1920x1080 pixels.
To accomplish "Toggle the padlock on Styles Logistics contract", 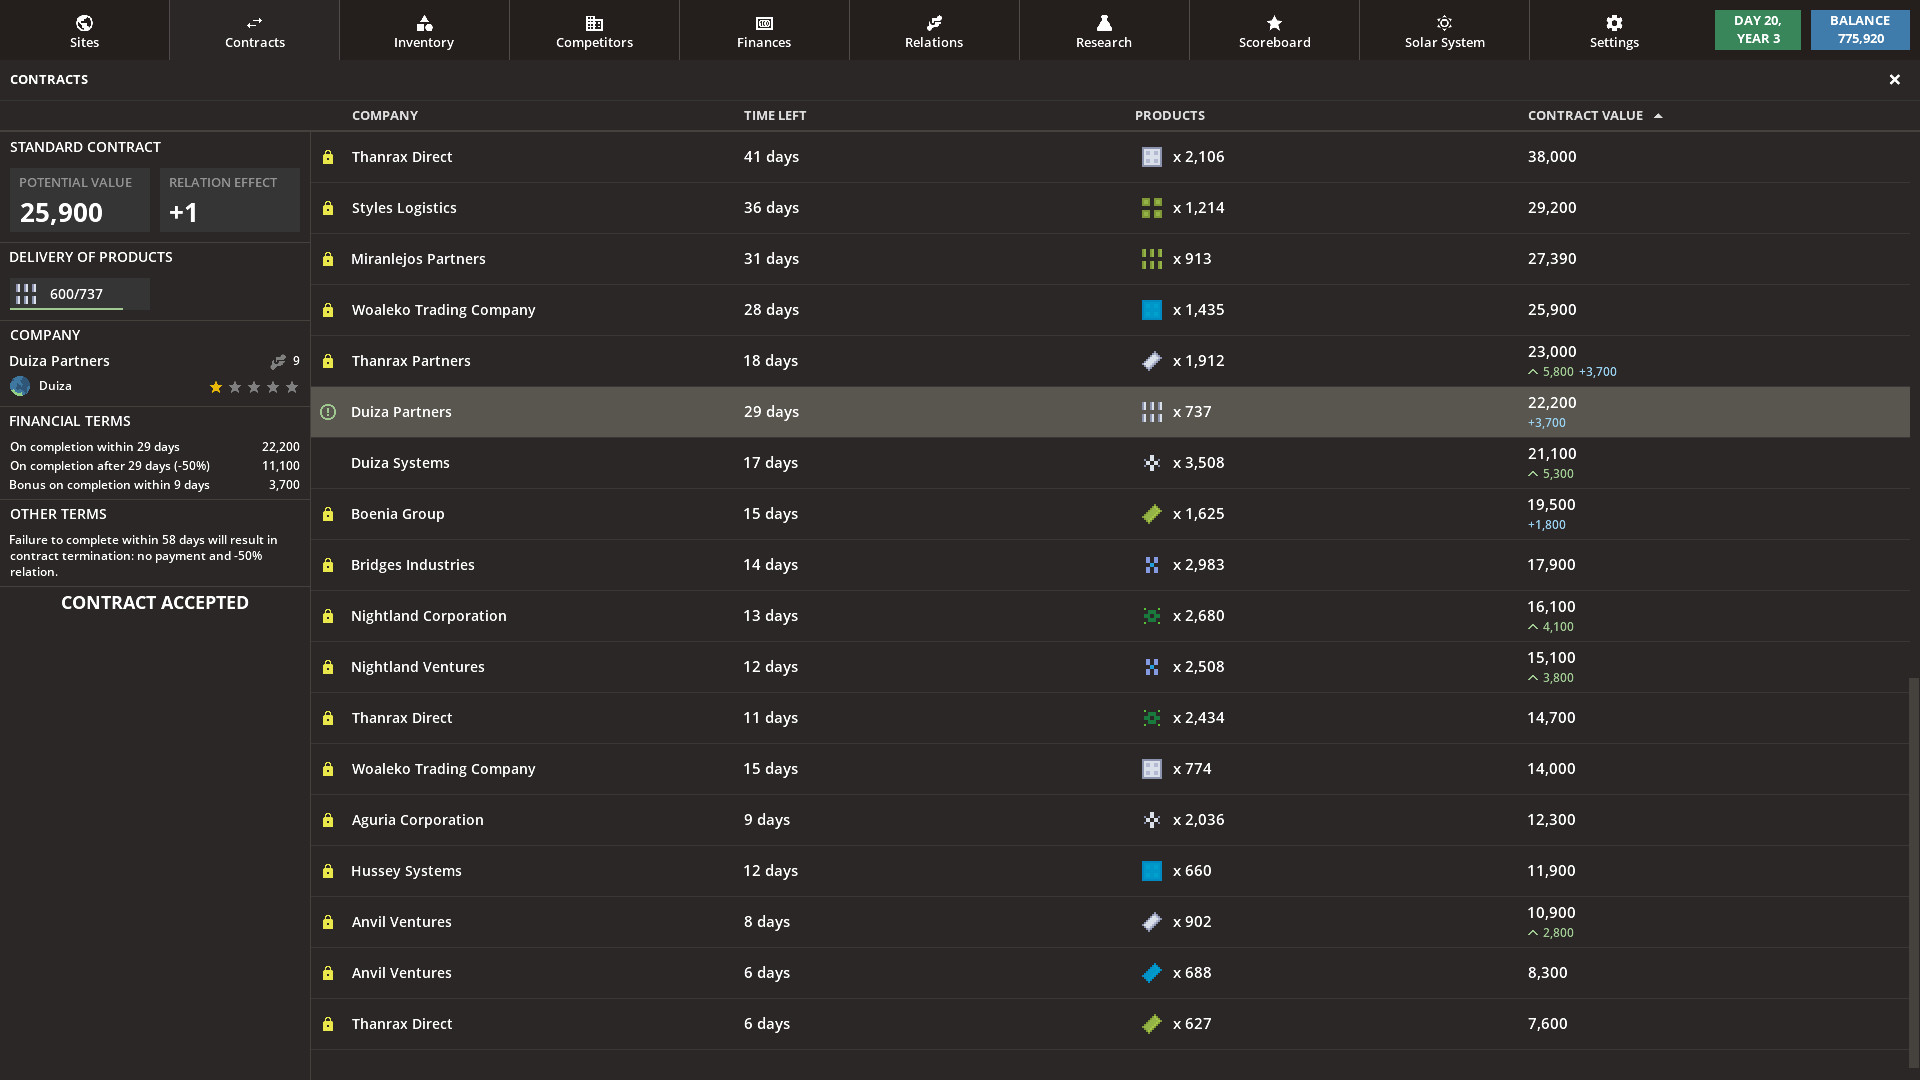I will click(x=327, y=208).
